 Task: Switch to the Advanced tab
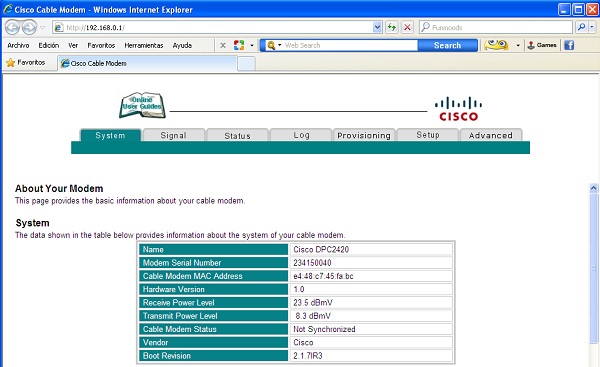pos(491,135)
